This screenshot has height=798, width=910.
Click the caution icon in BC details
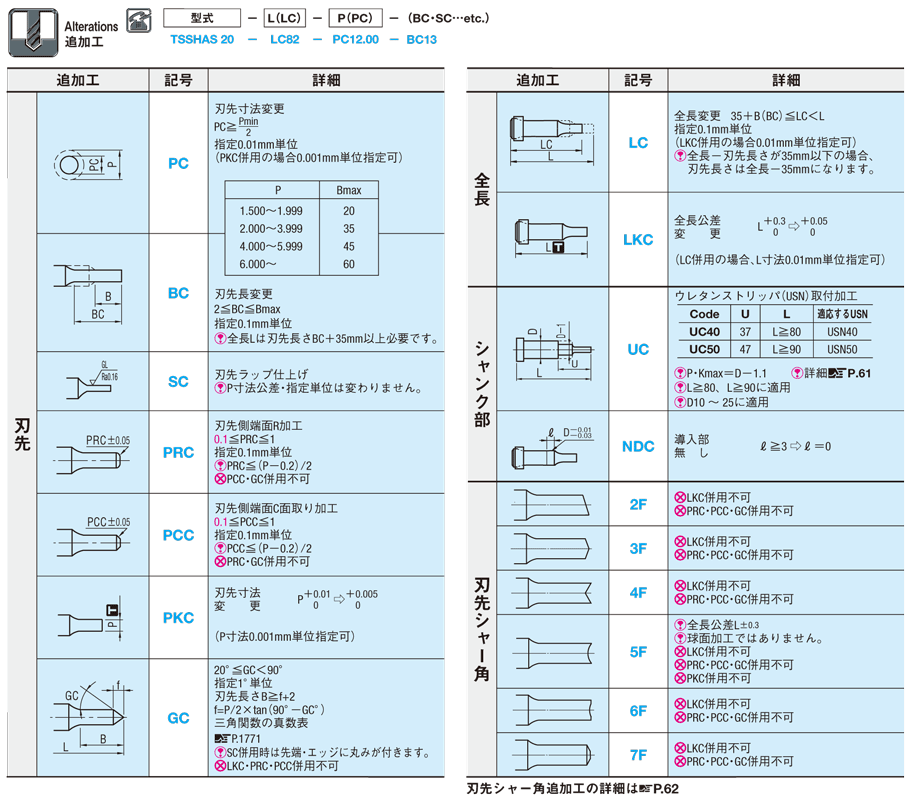(x=221, y=339)
